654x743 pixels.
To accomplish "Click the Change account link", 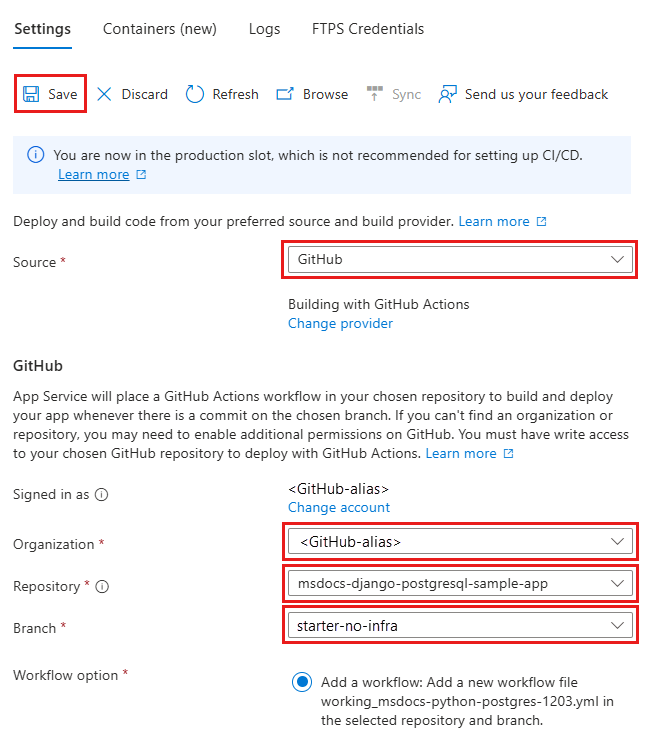I will 339,507.
